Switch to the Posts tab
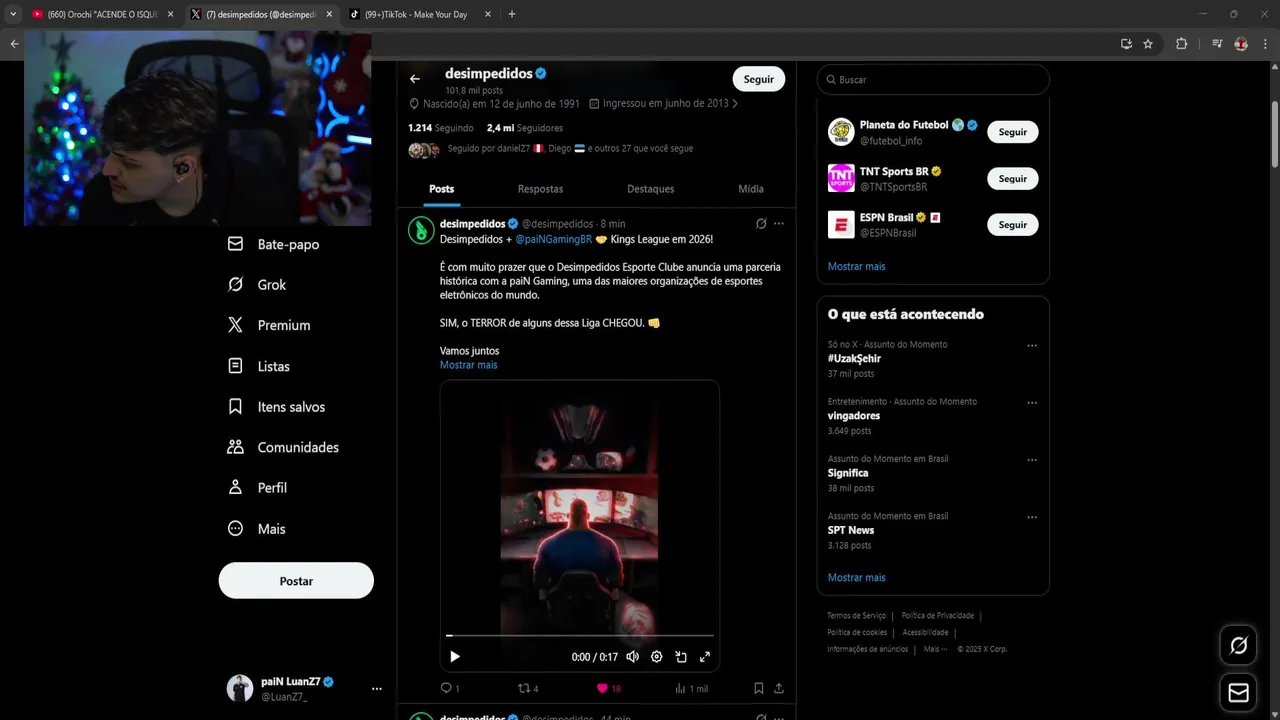The image size is (1280, 720). coord(441,189)
